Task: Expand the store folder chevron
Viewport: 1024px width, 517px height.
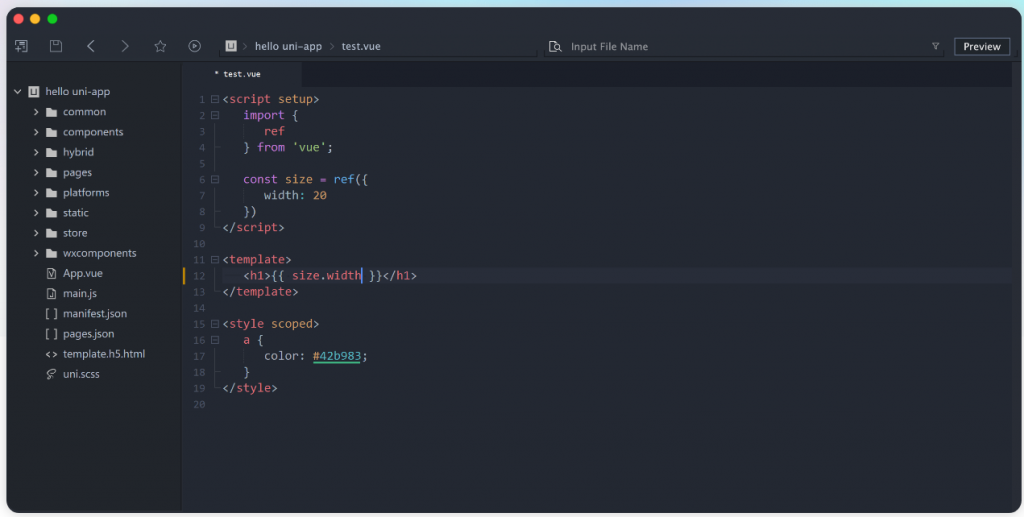Action: coord(36,234)
